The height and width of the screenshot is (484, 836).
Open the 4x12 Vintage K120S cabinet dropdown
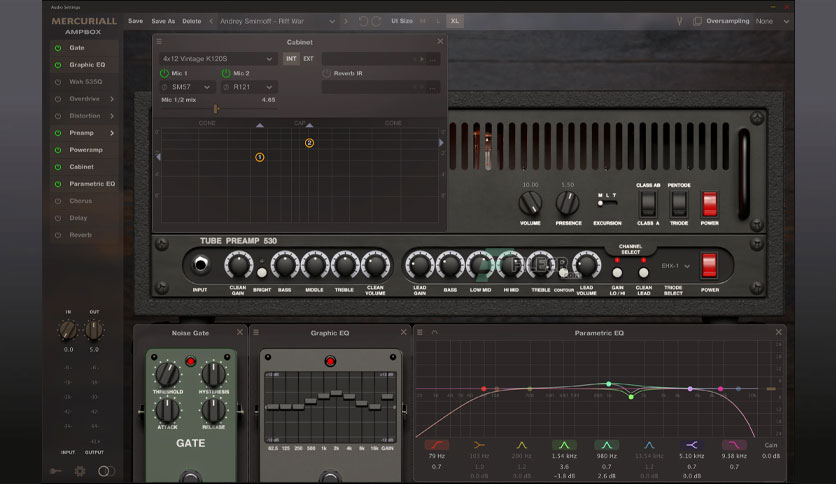click(x=218, y=59)
